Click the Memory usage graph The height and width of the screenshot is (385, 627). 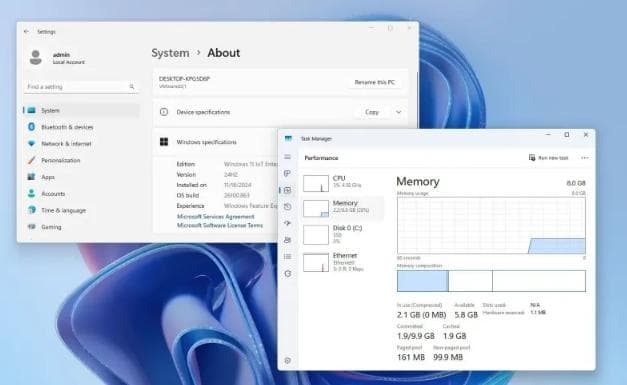coord(491,225)
